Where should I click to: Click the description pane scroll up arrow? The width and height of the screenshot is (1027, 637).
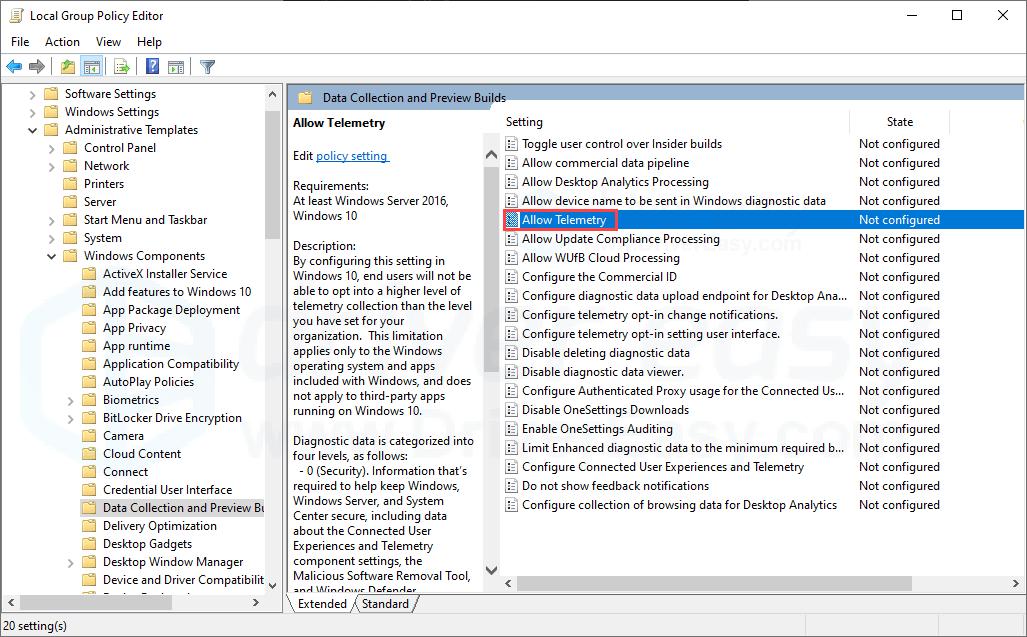coord(491,155)
